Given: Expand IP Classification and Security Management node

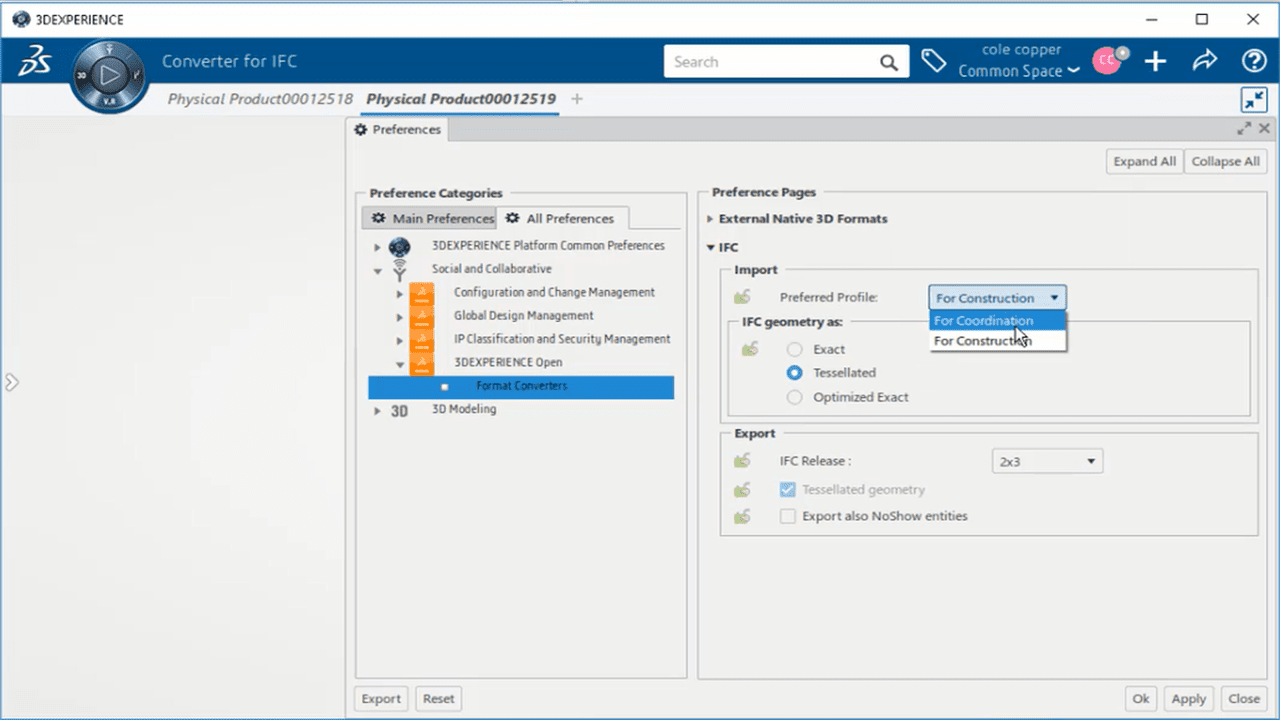Looking at the screenshot, I should (x=399, y=341).
